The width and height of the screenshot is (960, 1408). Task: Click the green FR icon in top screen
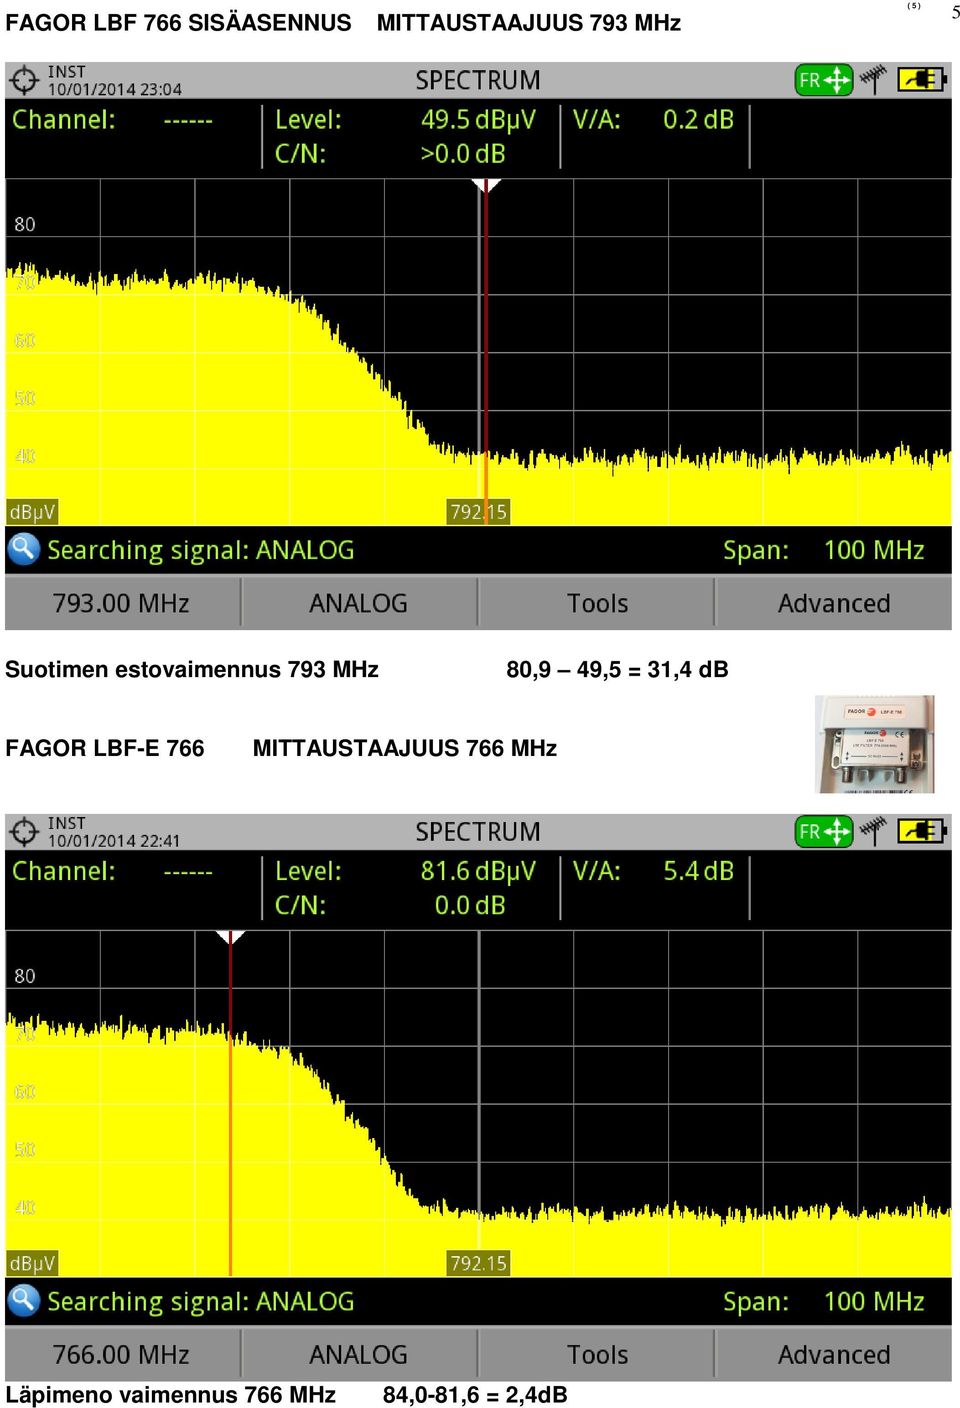click(824, 80)
